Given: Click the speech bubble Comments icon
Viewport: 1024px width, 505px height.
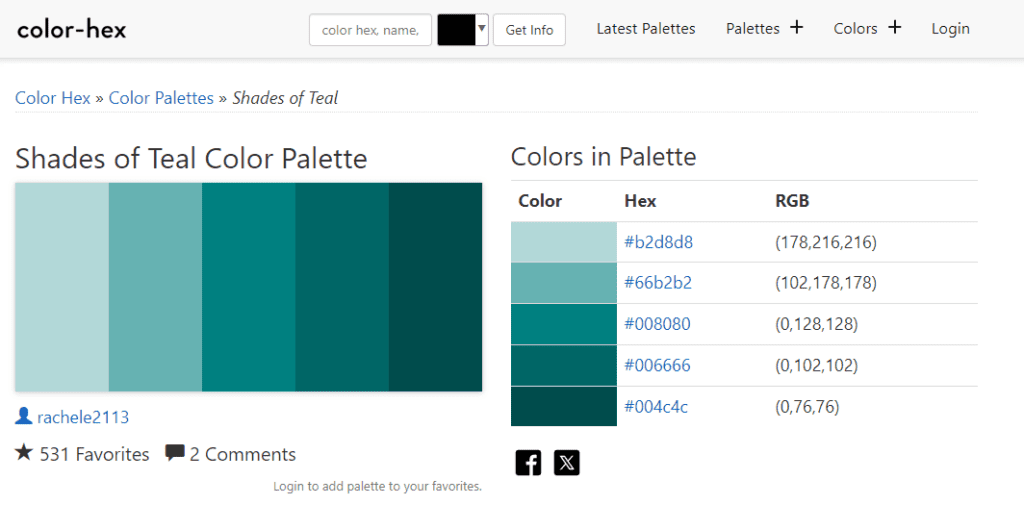Looking at the screenshot, I should [174, 453].
